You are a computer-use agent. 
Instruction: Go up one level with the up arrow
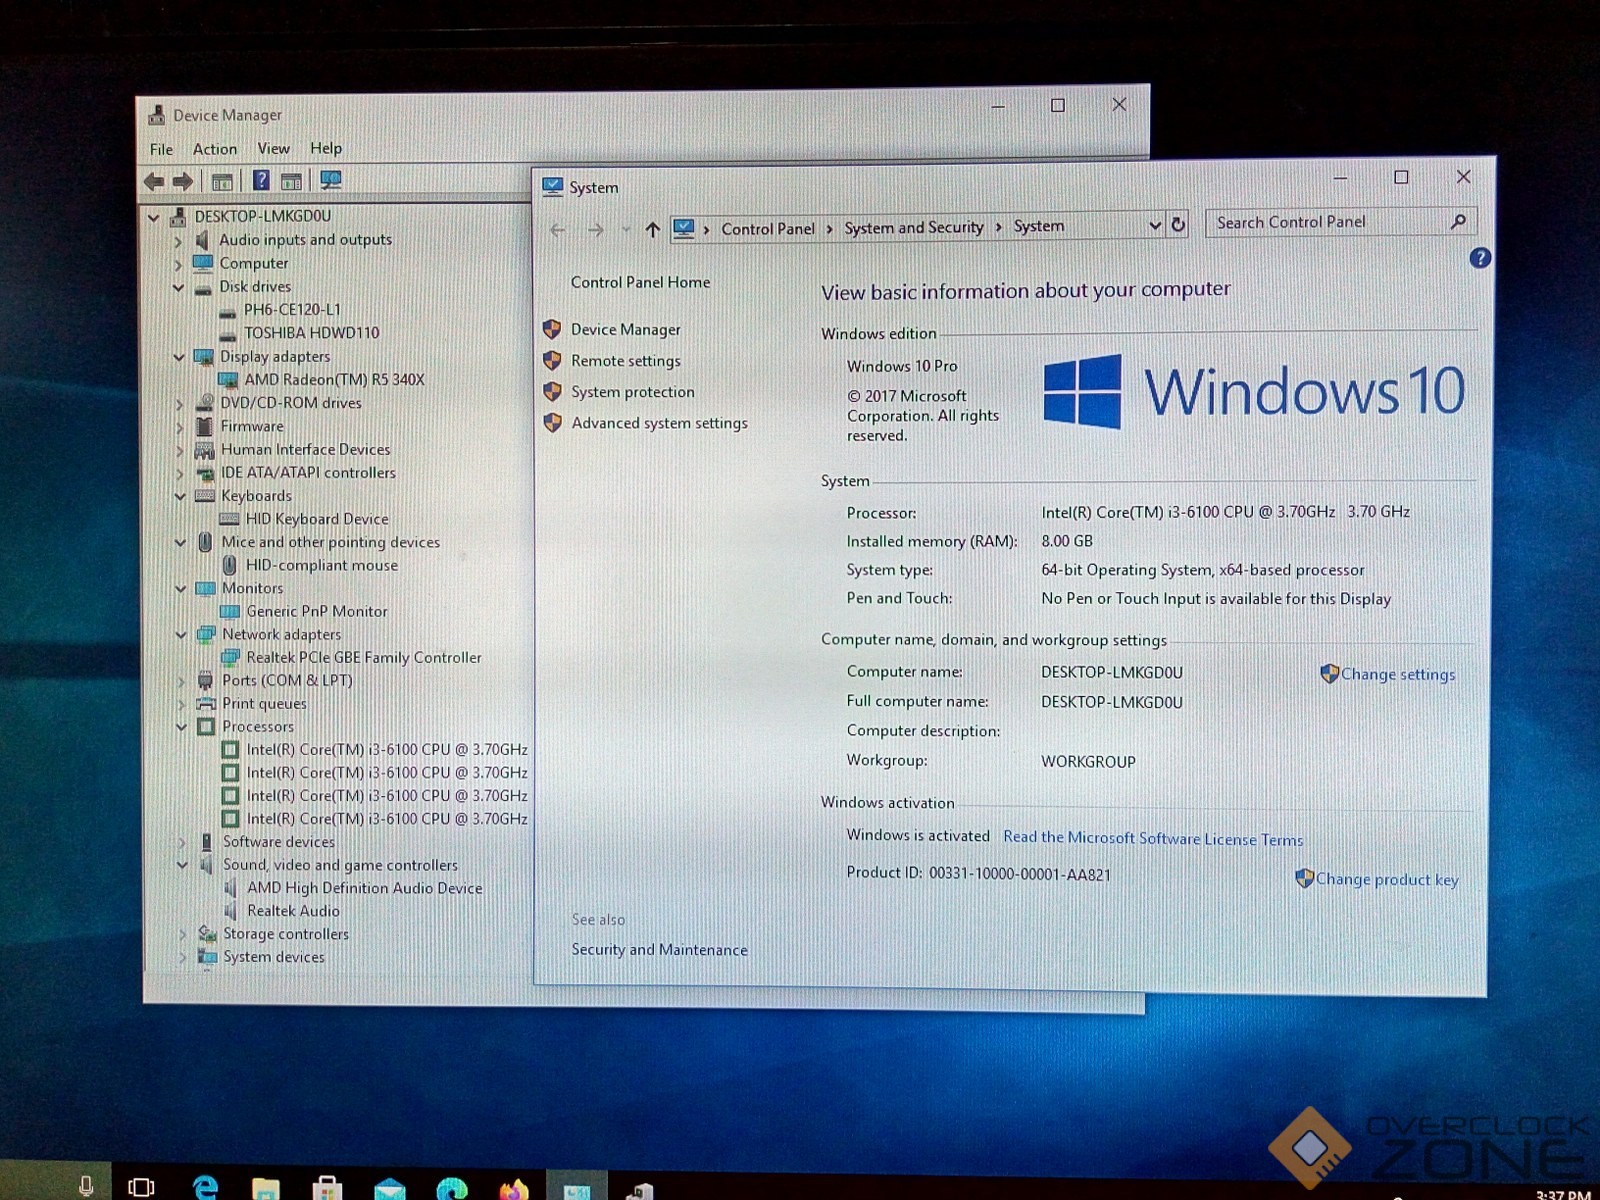pos(652,229)
